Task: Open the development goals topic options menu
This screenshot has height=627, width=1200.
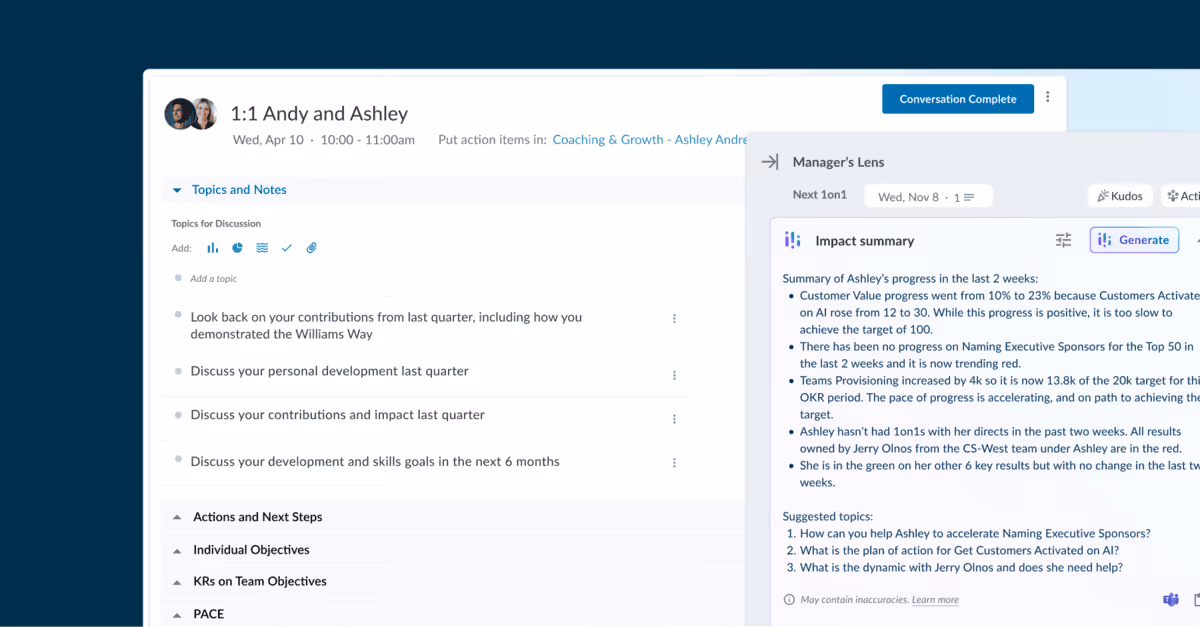Action: pyautogui.click(x=675, y=462)
